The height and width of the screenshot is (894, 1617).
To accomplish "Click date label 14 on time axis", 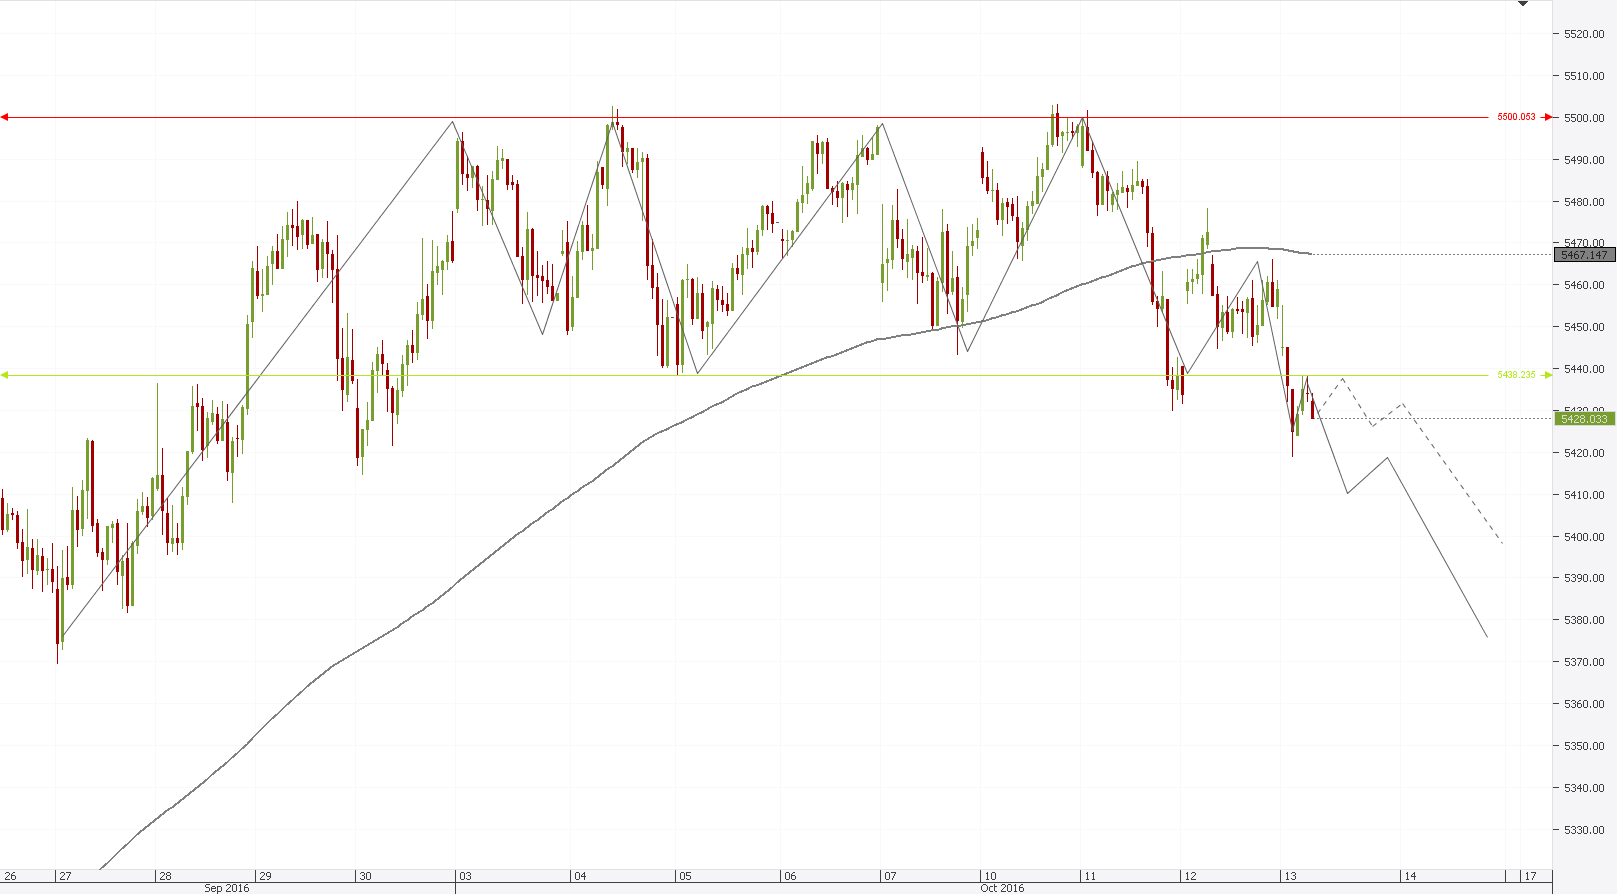I will pos(1410,876).
